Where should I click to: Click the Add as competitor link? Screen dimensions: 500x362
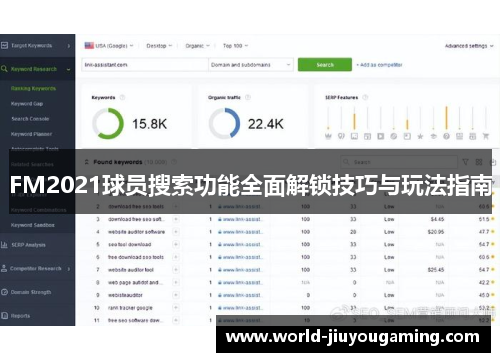pyautogui.click(x=380, y=65)
